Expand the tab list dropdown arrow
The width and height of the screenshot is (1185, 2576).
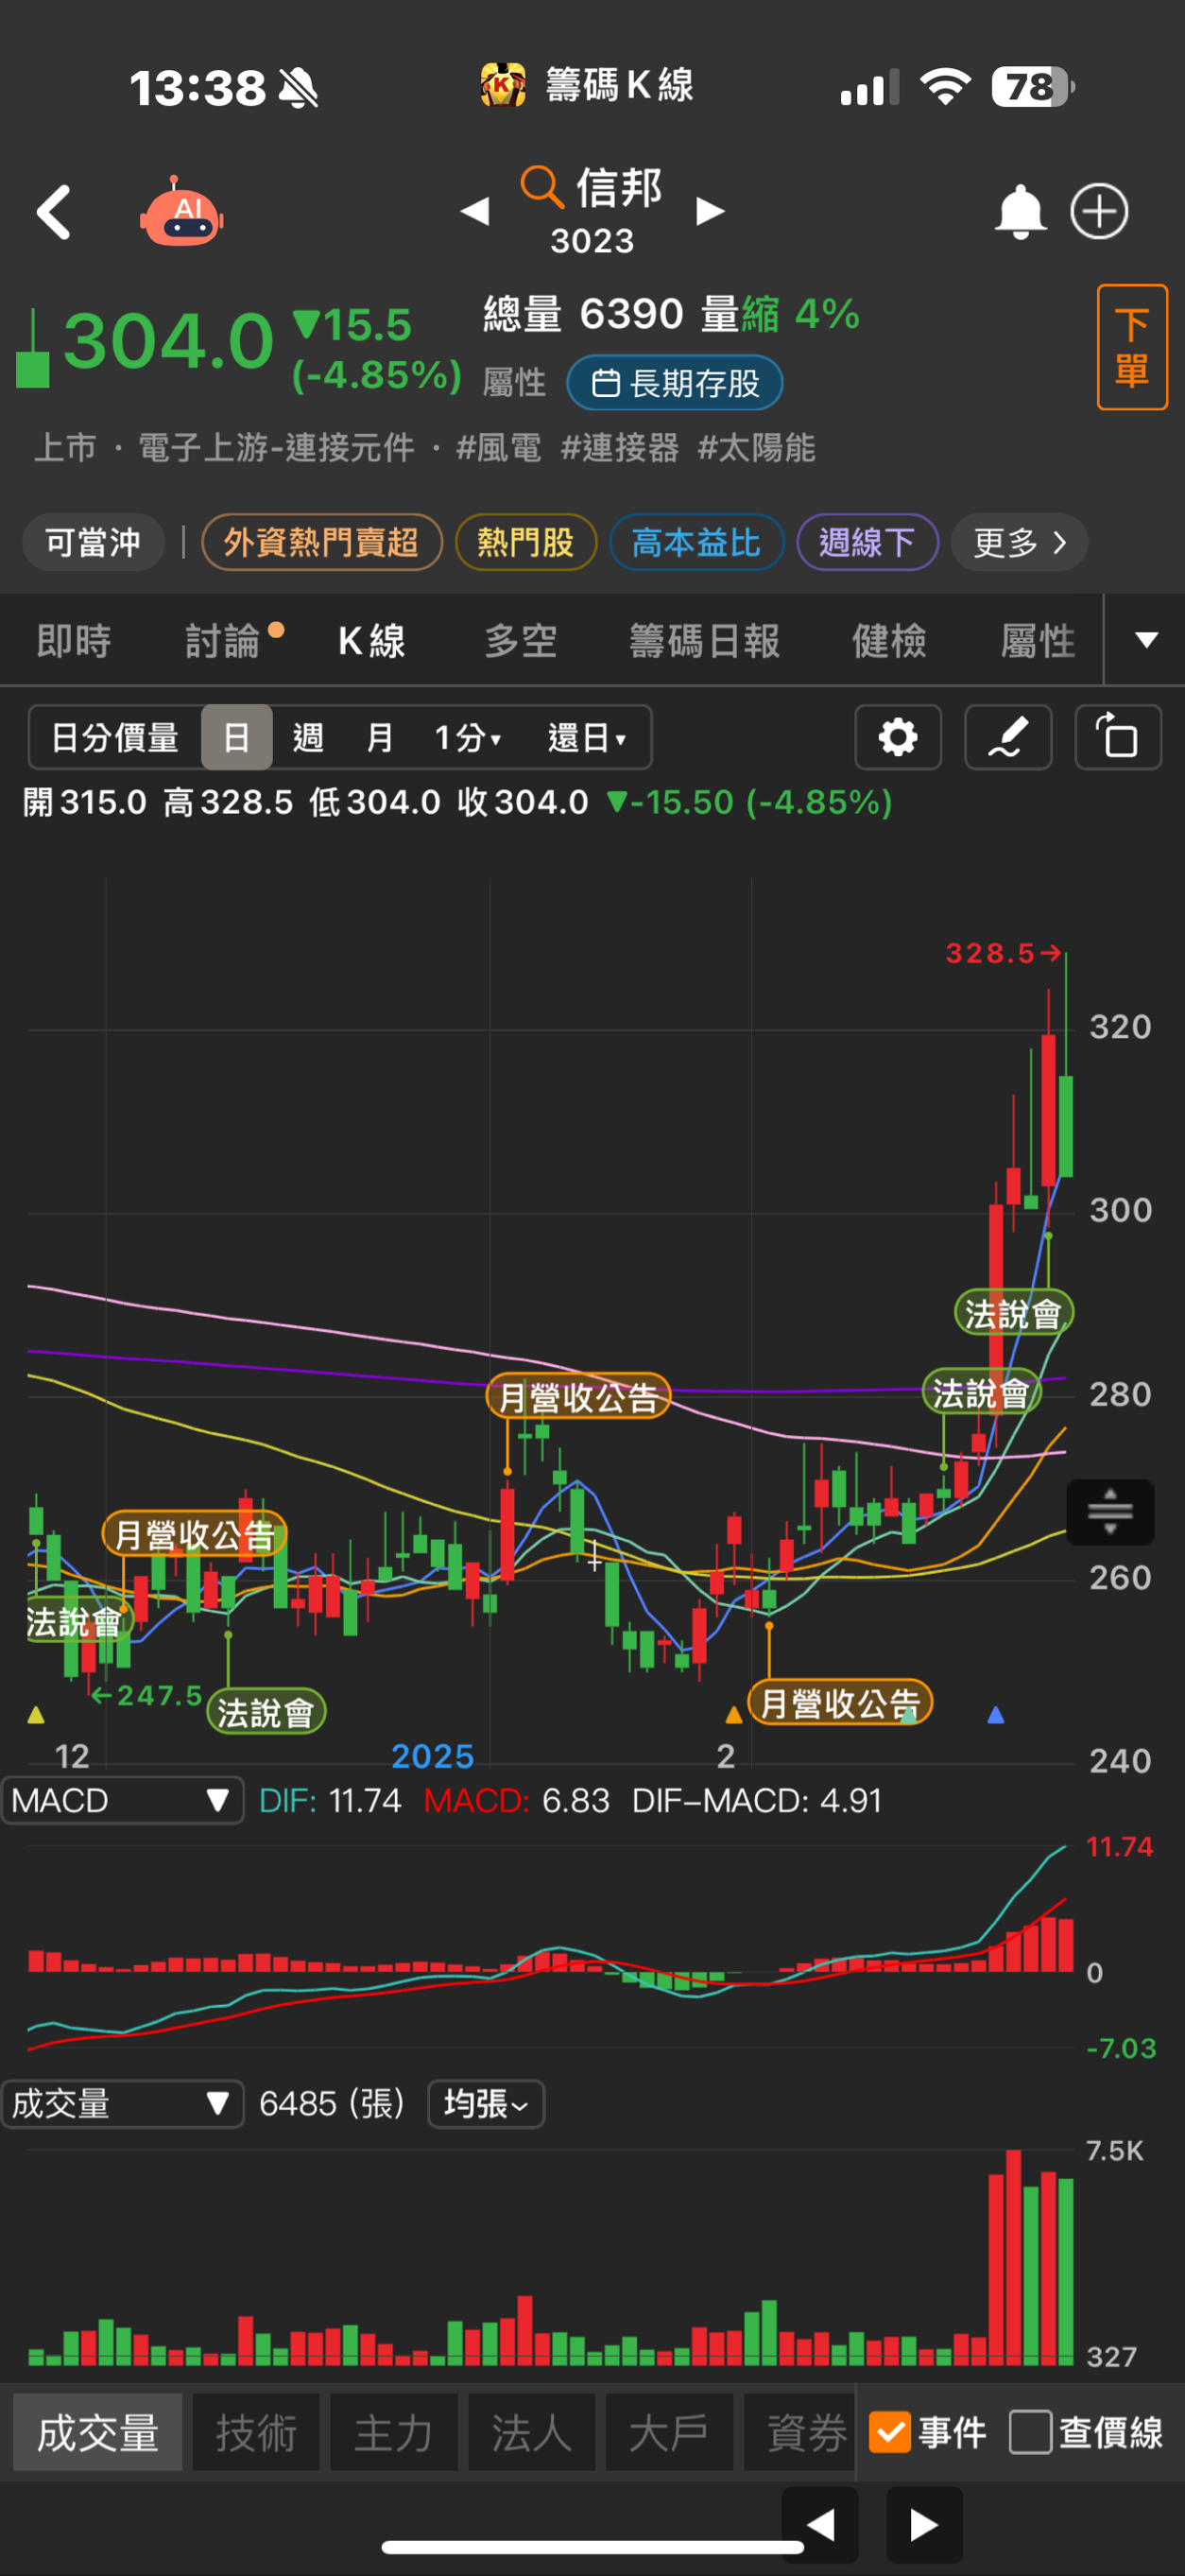pos(1146,640)
